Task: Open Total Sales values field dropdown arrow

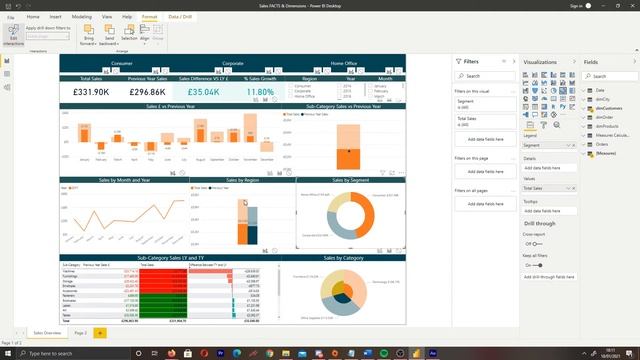Action: (x=568, y=188)
